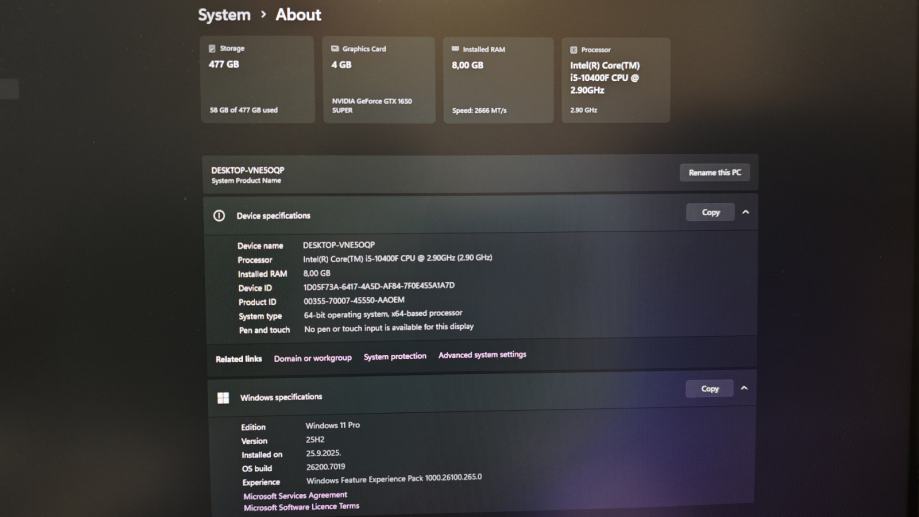Click the '58 GB of 477 GB used' text

pos(244,110)
